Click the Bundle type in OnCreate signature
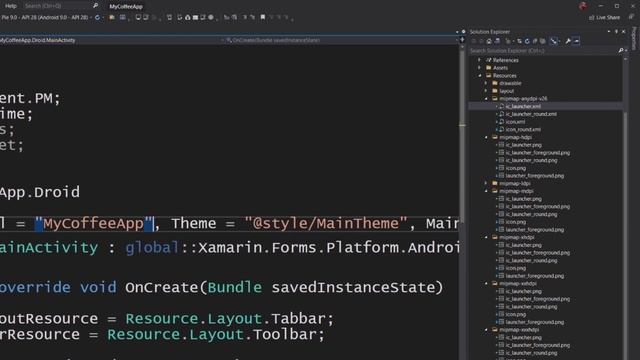Viewport: 640px width, 360px height. pos(234,288)
